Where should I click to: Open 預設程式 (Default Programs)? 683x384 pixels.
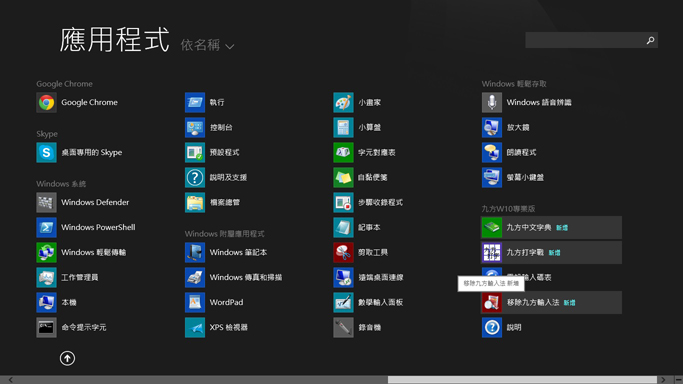(212, 152)
